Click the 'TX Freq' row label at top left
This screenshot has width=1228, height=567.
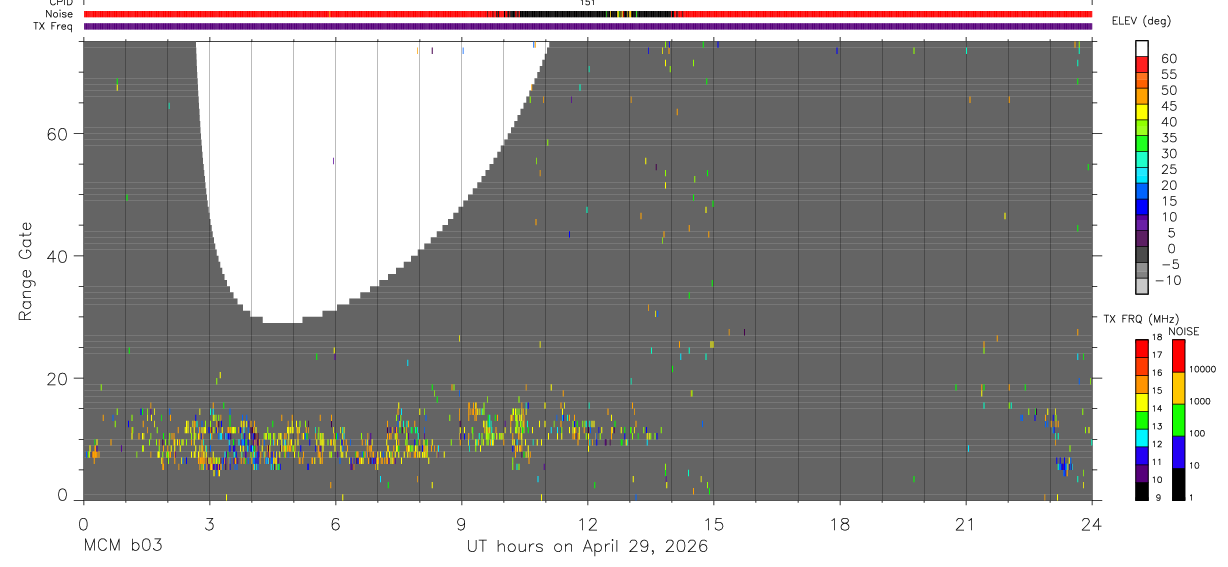[x=54, y=26]
